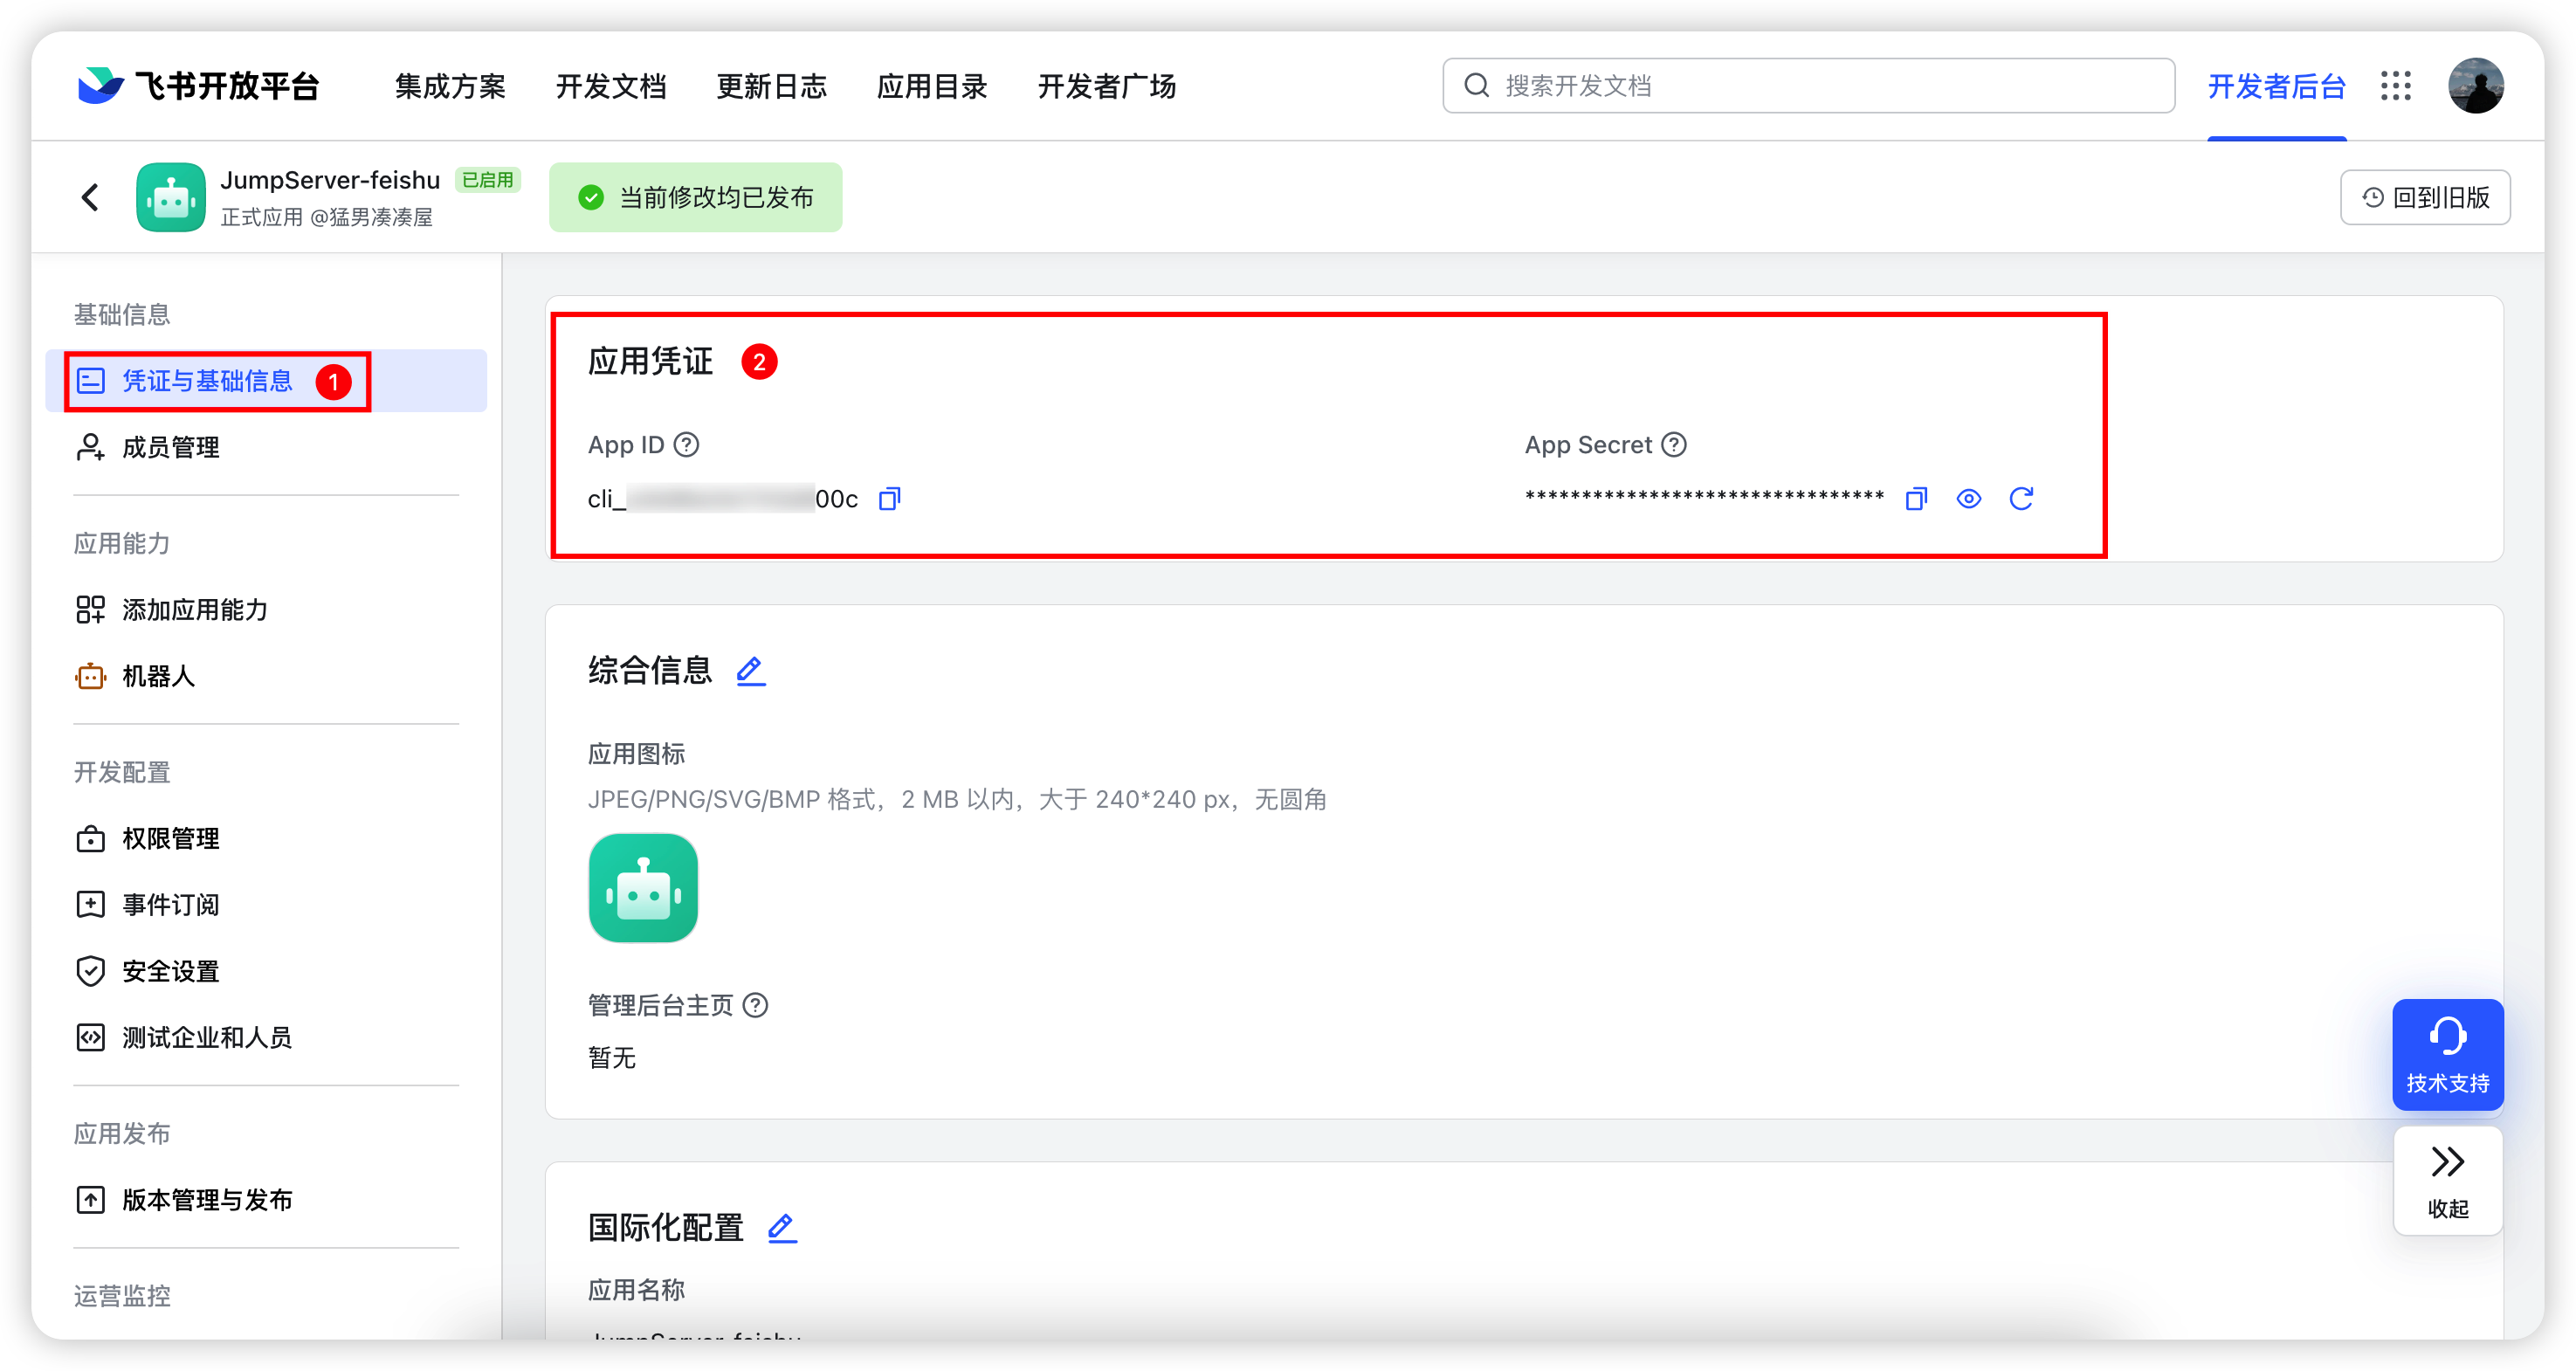This screenshot has height=1371, width=2576.
Task: Click the JumpServer-feishu app name
Action: [x=330, y=180]
